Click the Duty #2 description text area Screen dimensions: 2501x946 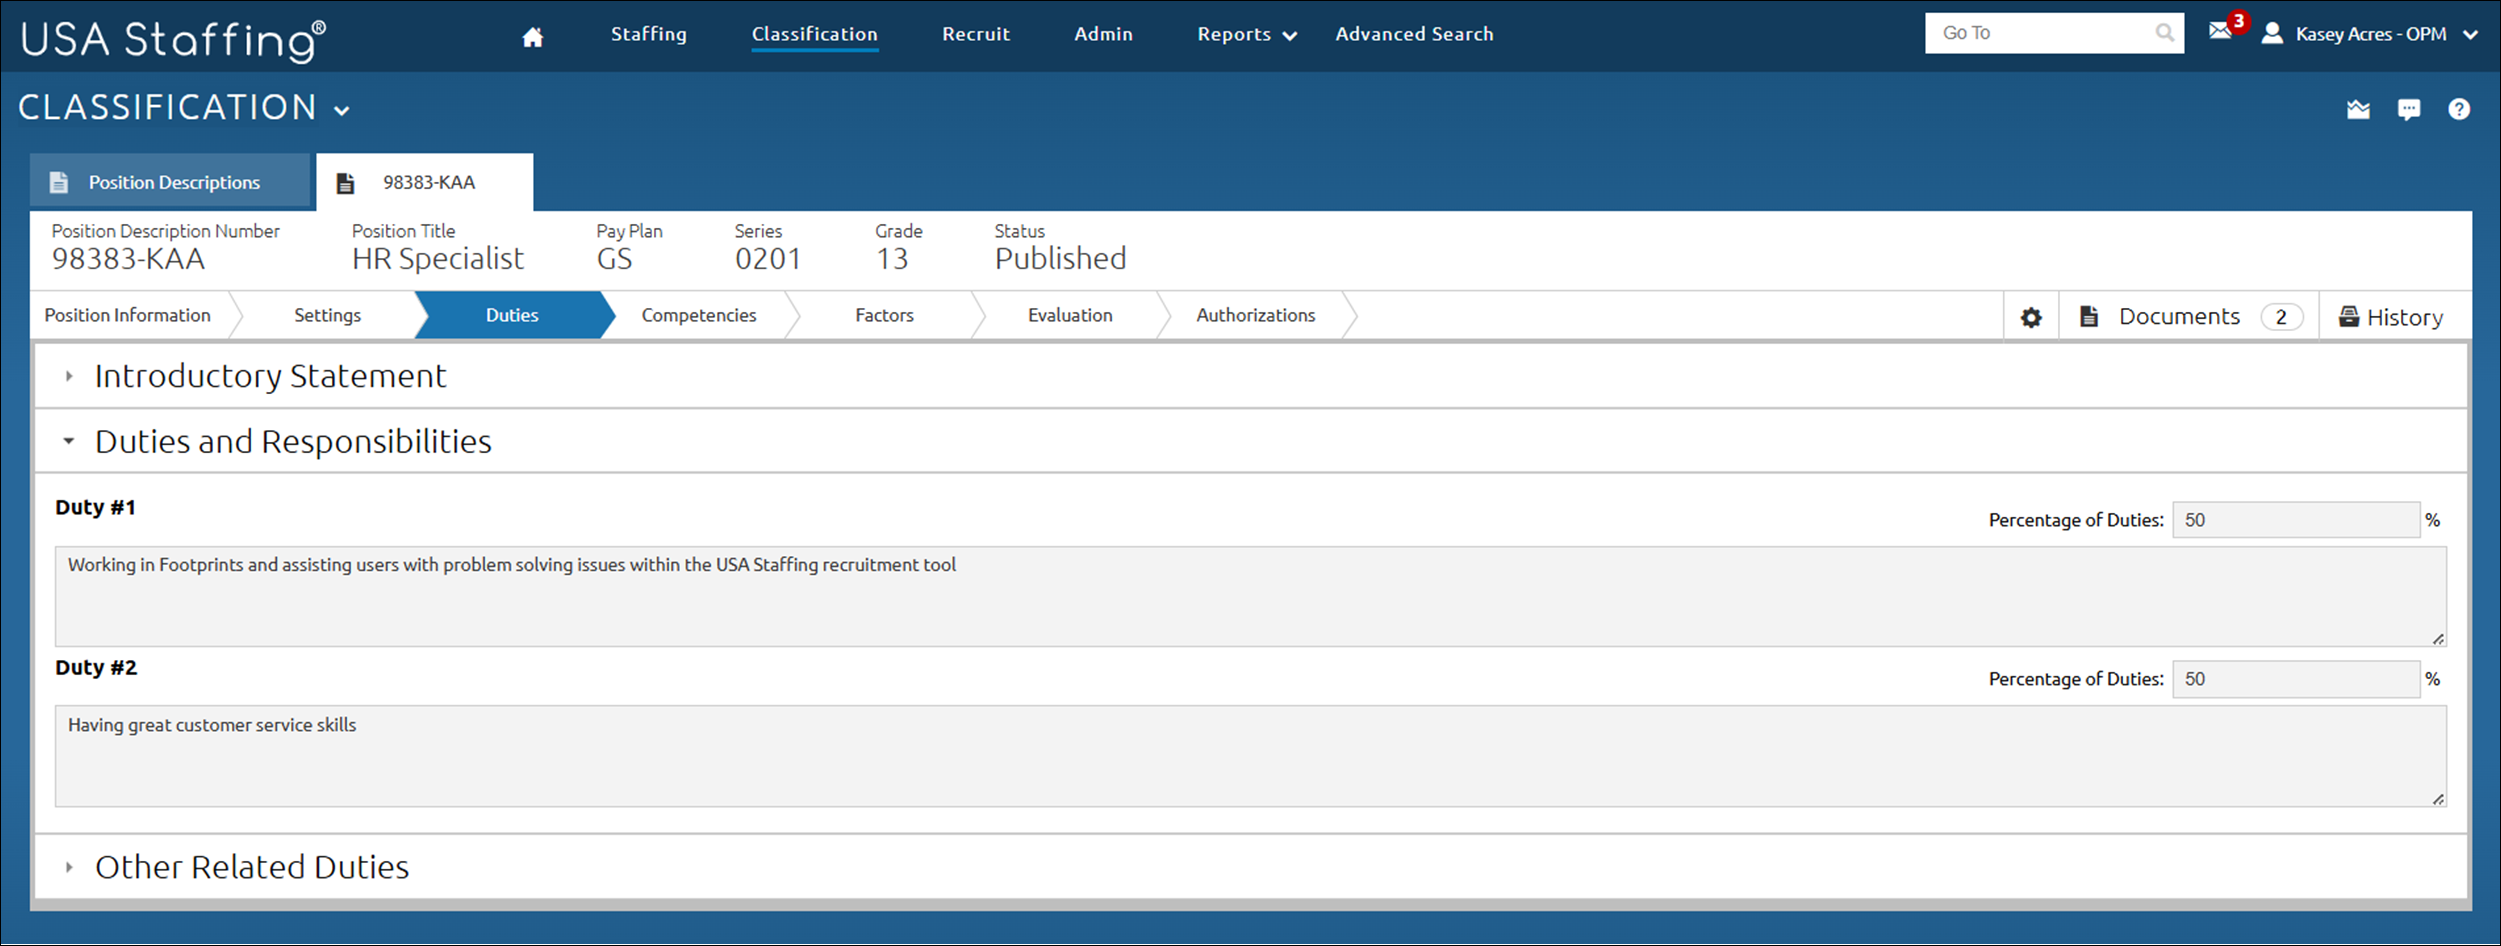point(1250,756)
